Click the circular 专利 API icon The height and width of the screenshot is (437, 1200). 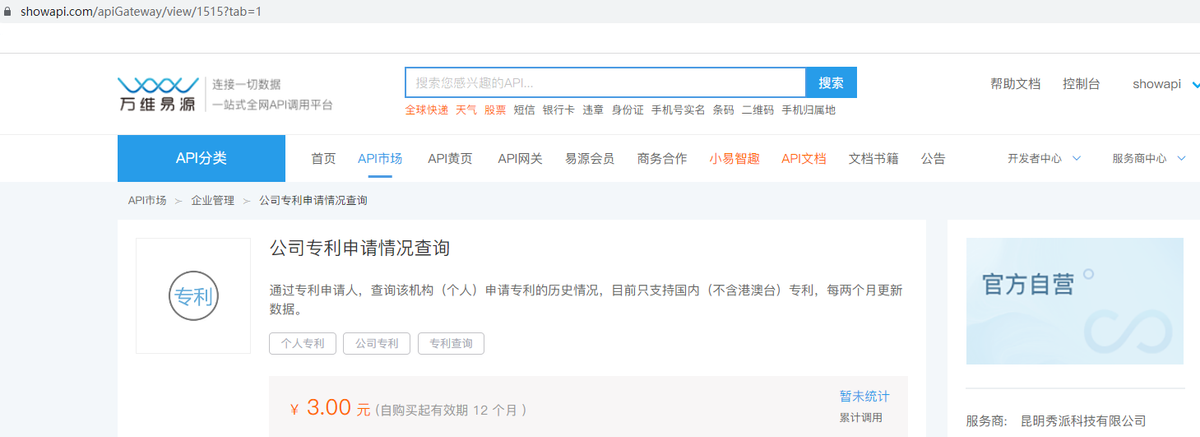[x=193, y=296]
